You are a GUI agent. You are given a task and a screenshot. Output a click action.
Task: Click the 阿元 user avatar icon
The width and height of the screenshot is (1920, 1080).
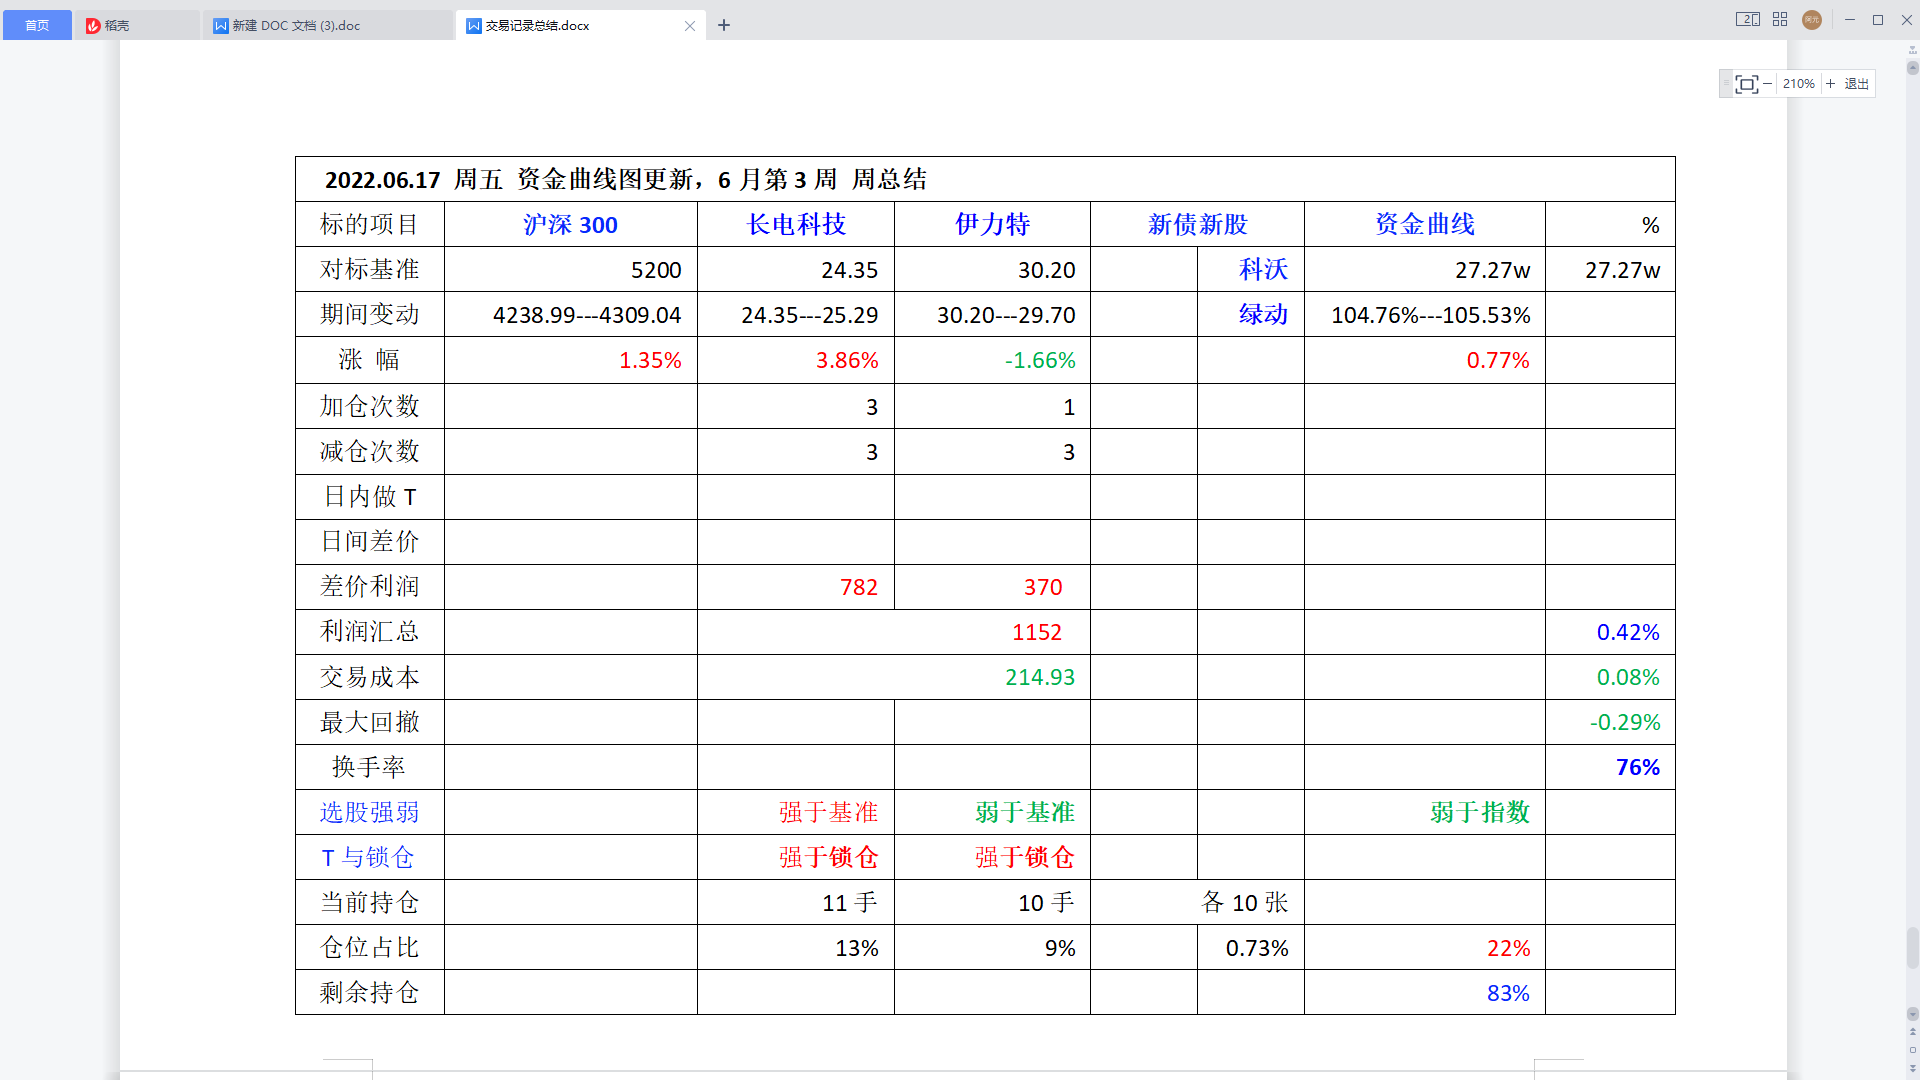click(1811, 19)
